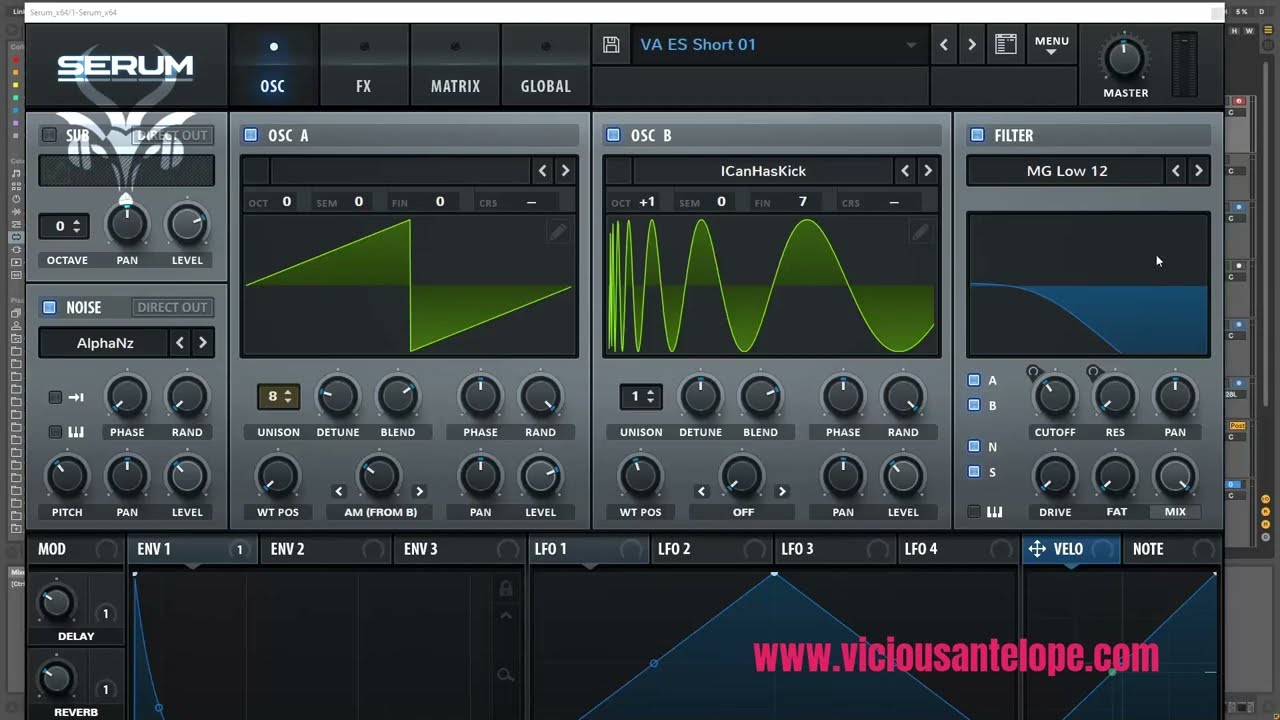Click the noise keytrack piano icon
This screenshot has height=720, width=1280.
76,432
